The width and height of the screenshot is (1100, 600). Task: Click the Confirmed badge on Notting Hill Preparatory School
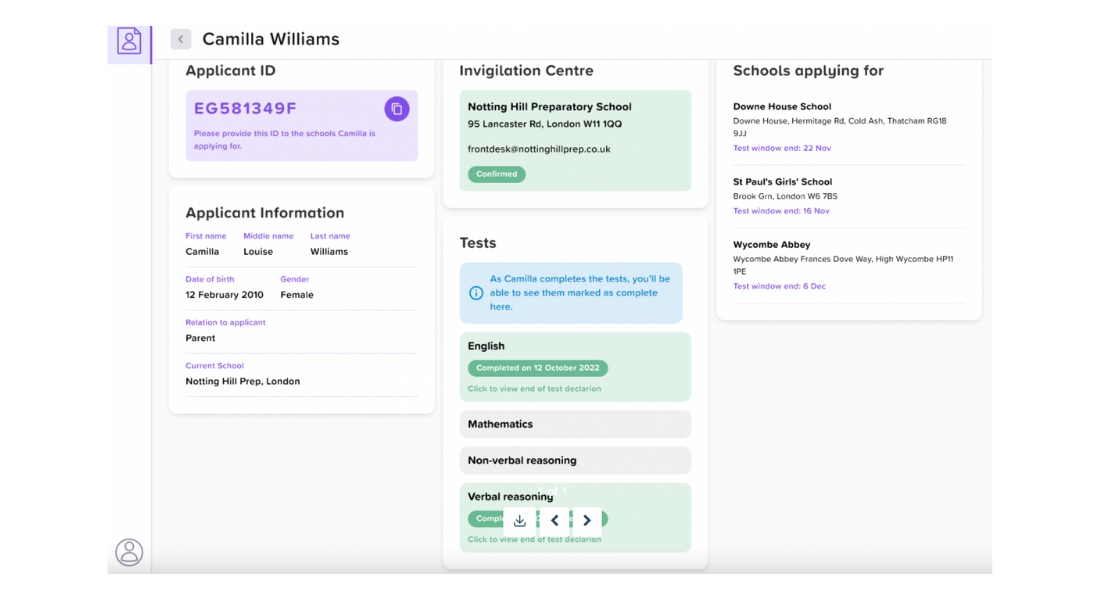tap(495, 174)
